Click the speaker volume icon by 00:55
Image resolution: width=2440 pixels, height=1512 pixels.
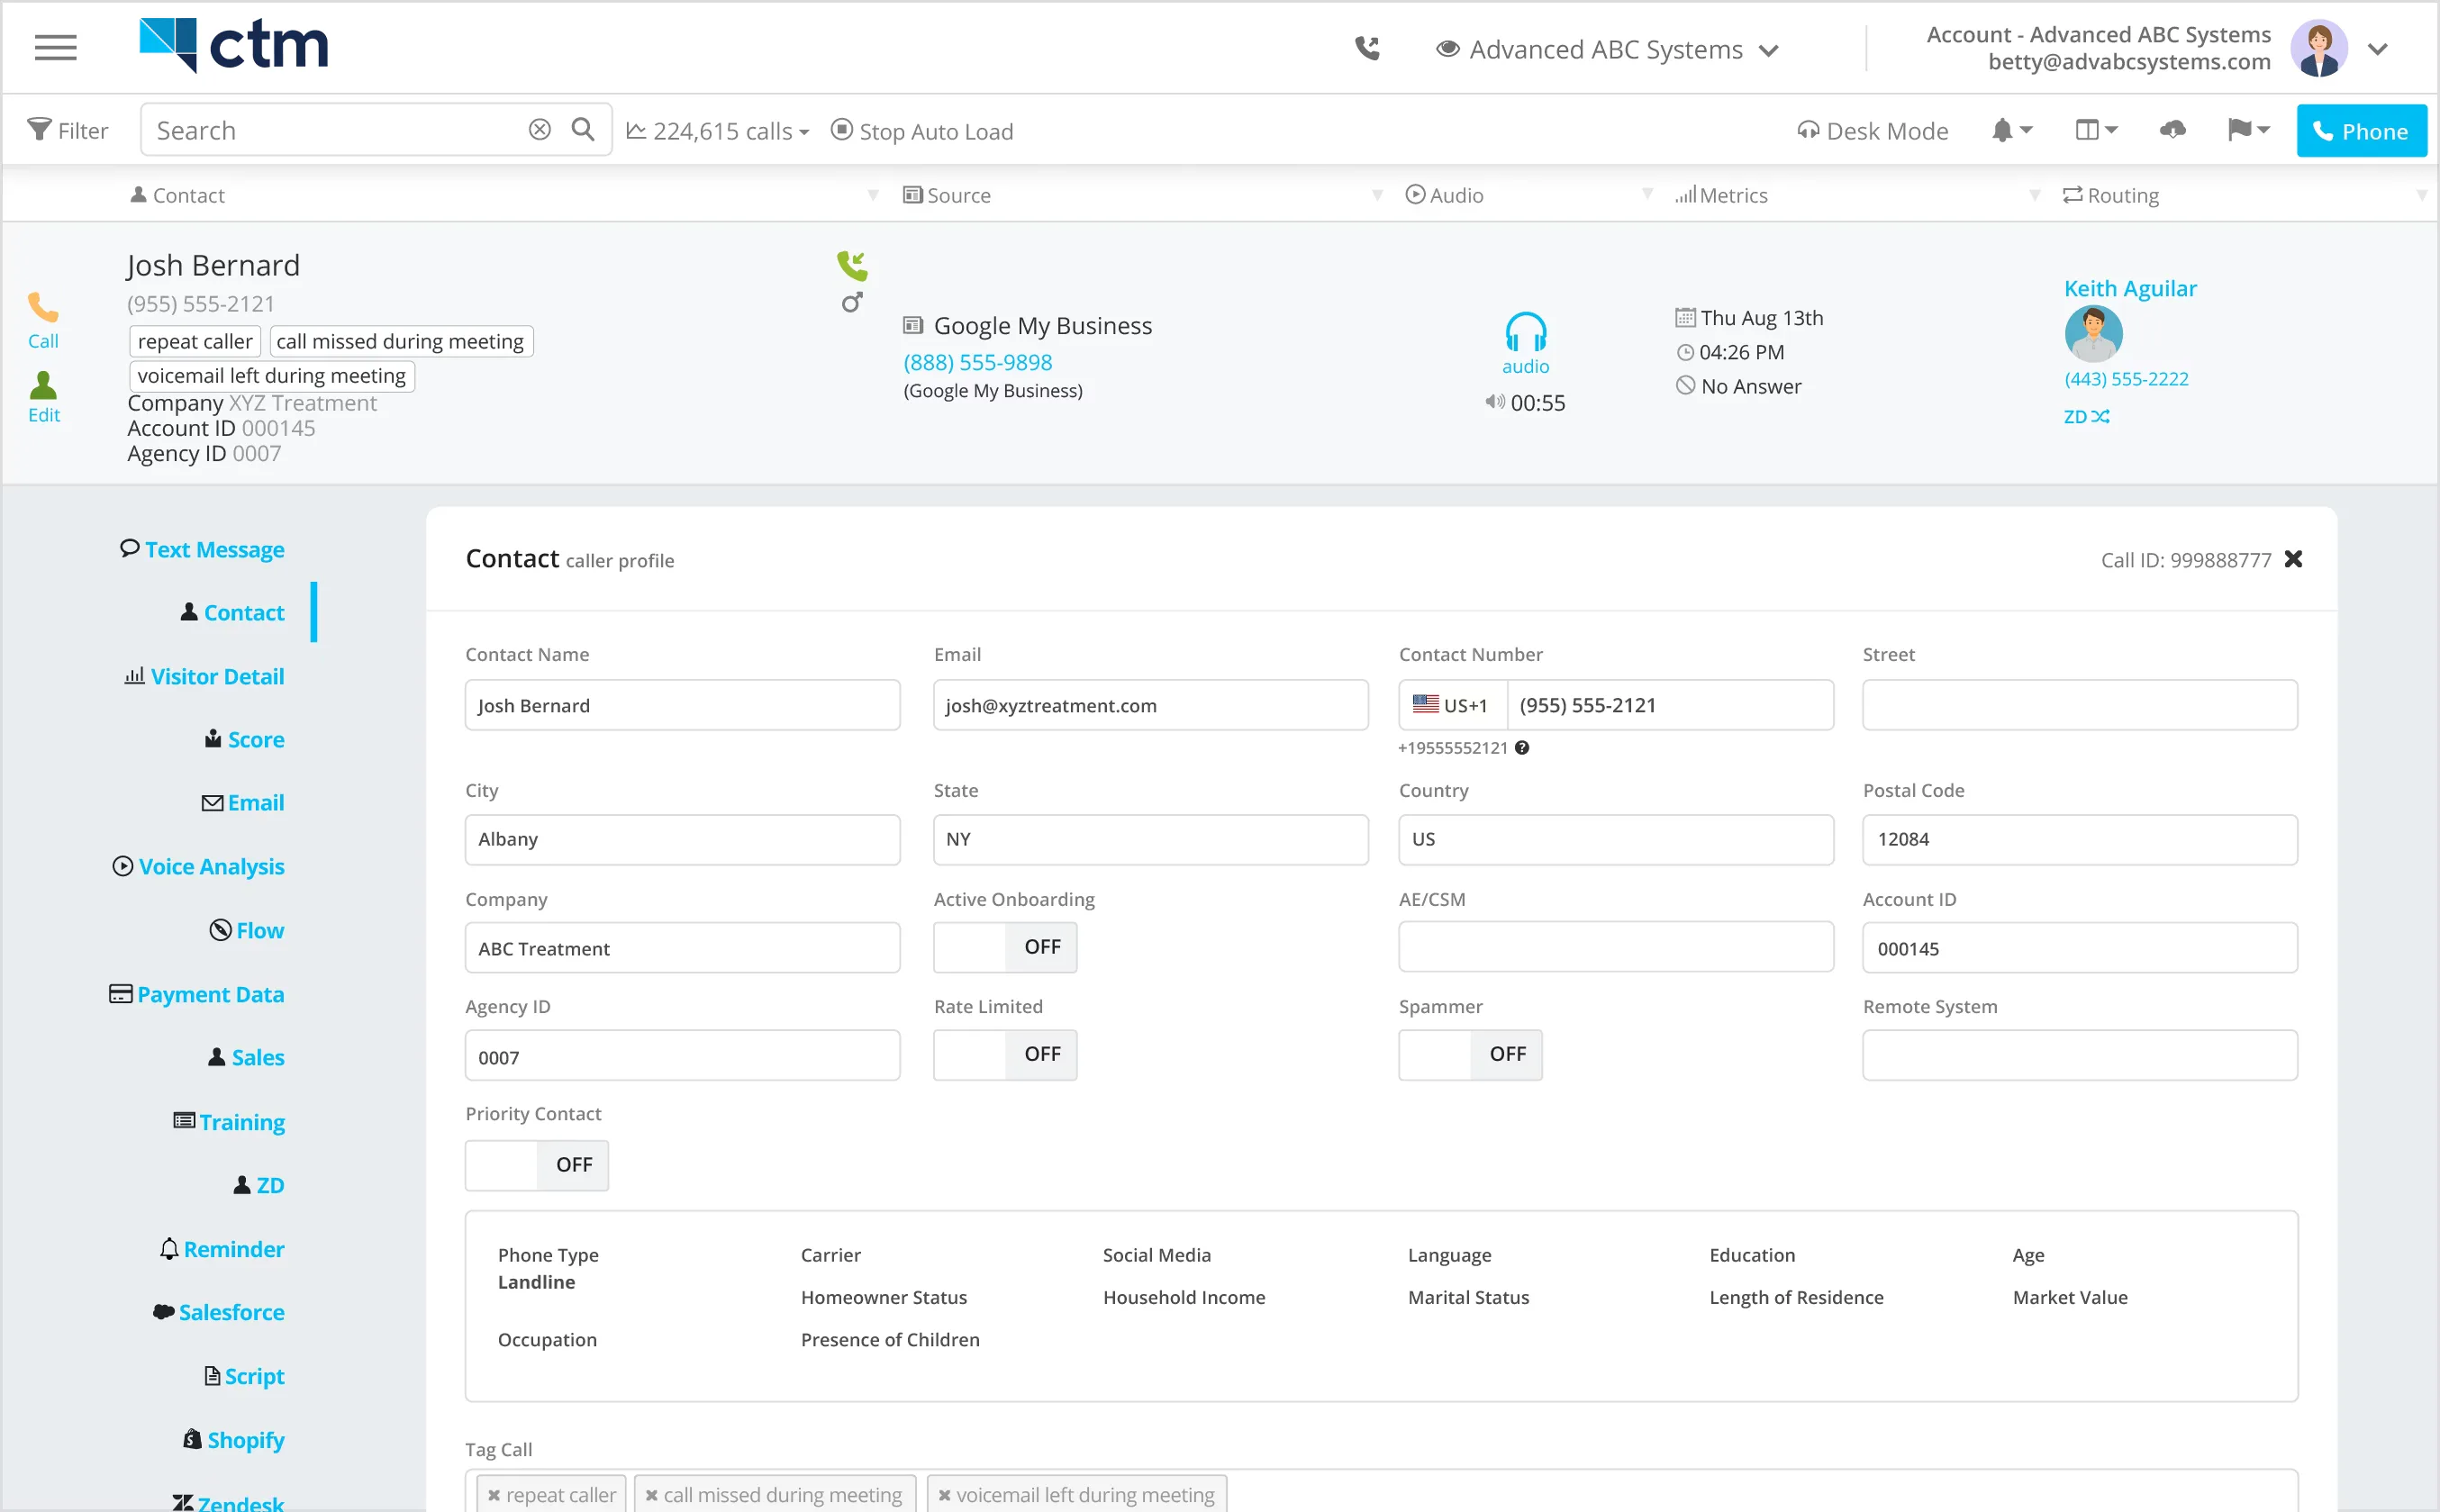pos(1495,402)
